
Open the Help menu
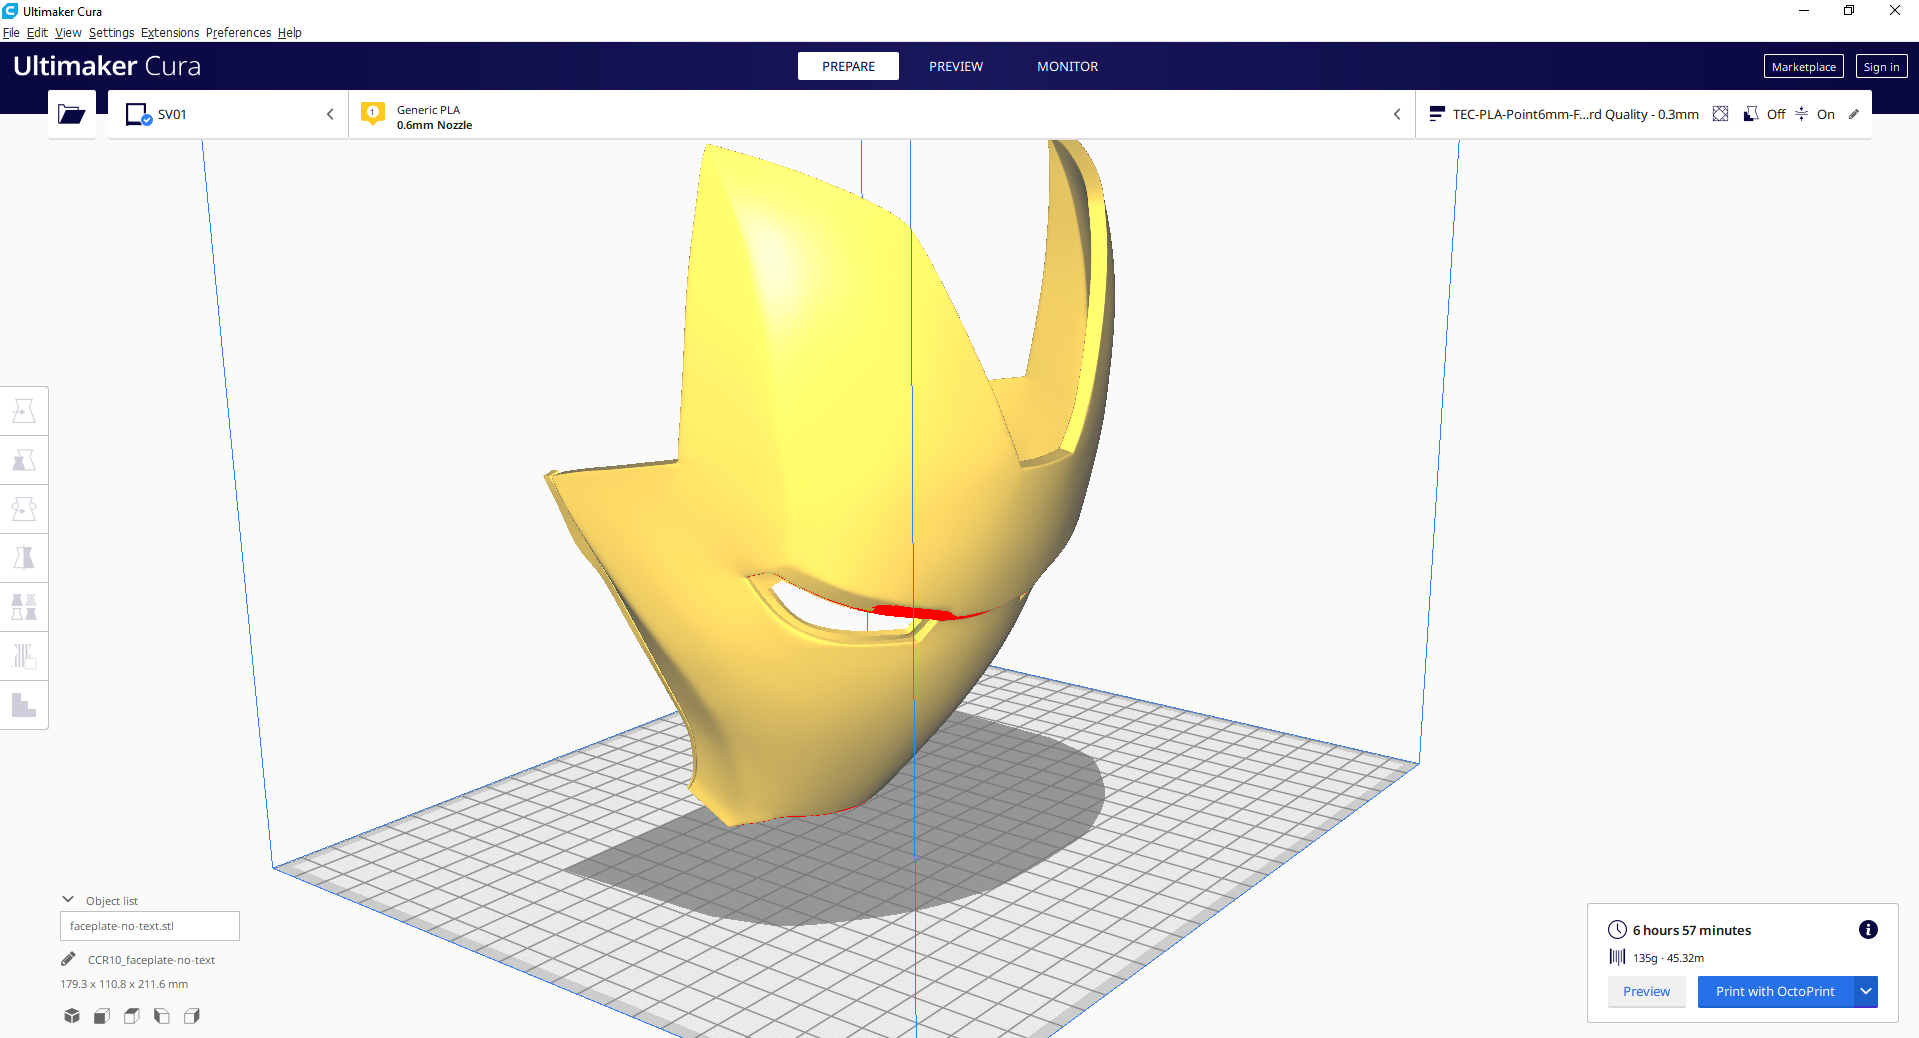pyautogui.click(x=290, y=32)
